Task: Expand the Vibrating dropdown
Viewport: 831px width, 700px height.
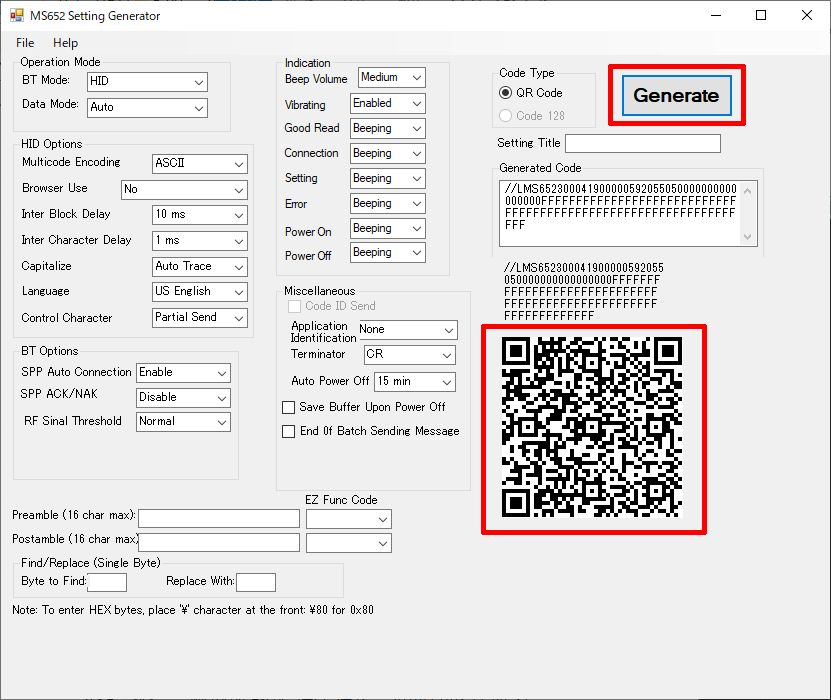Action: click(388, 103)
